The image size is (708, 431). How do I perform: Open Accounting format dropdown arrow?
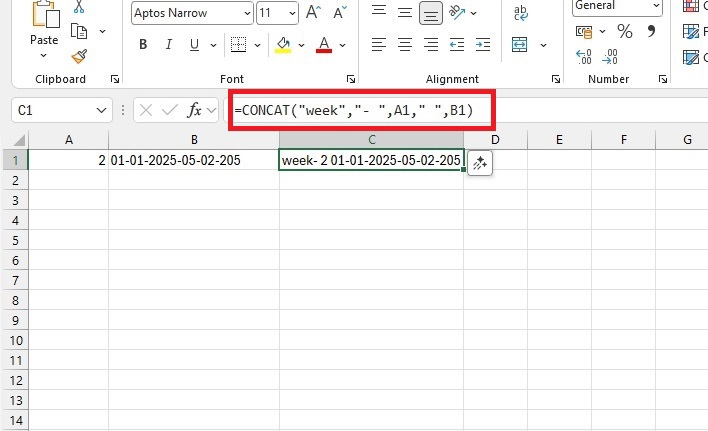[602, 32]
